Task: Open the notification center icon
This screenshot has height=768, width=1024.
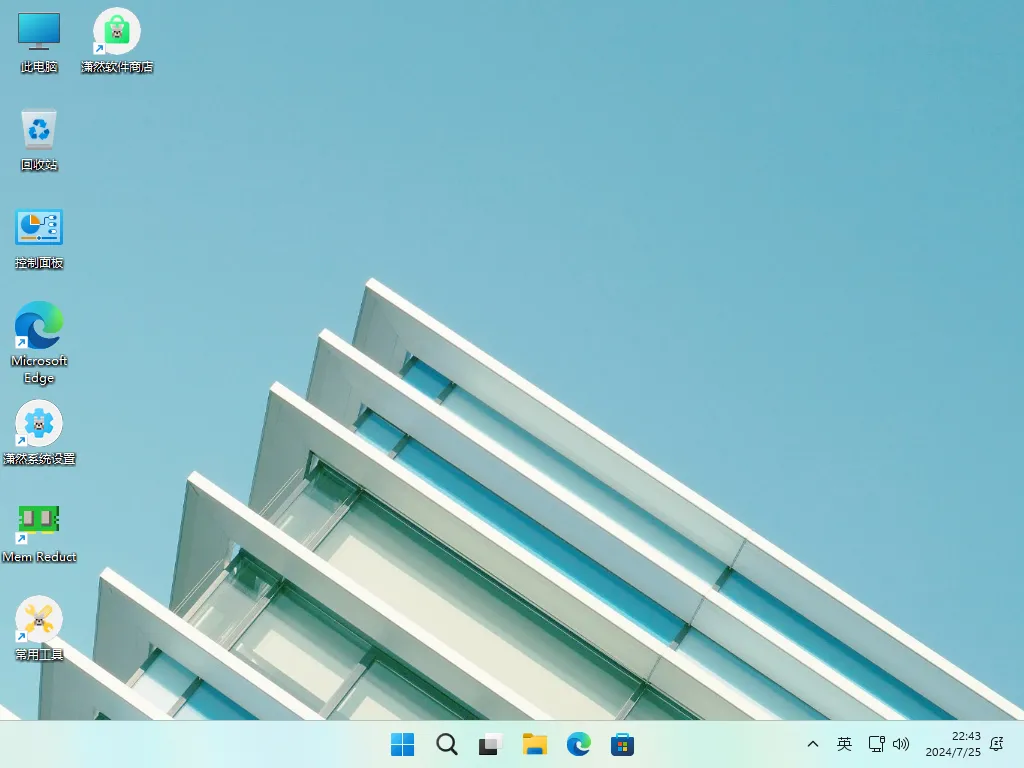Action: tap(996, 744)
